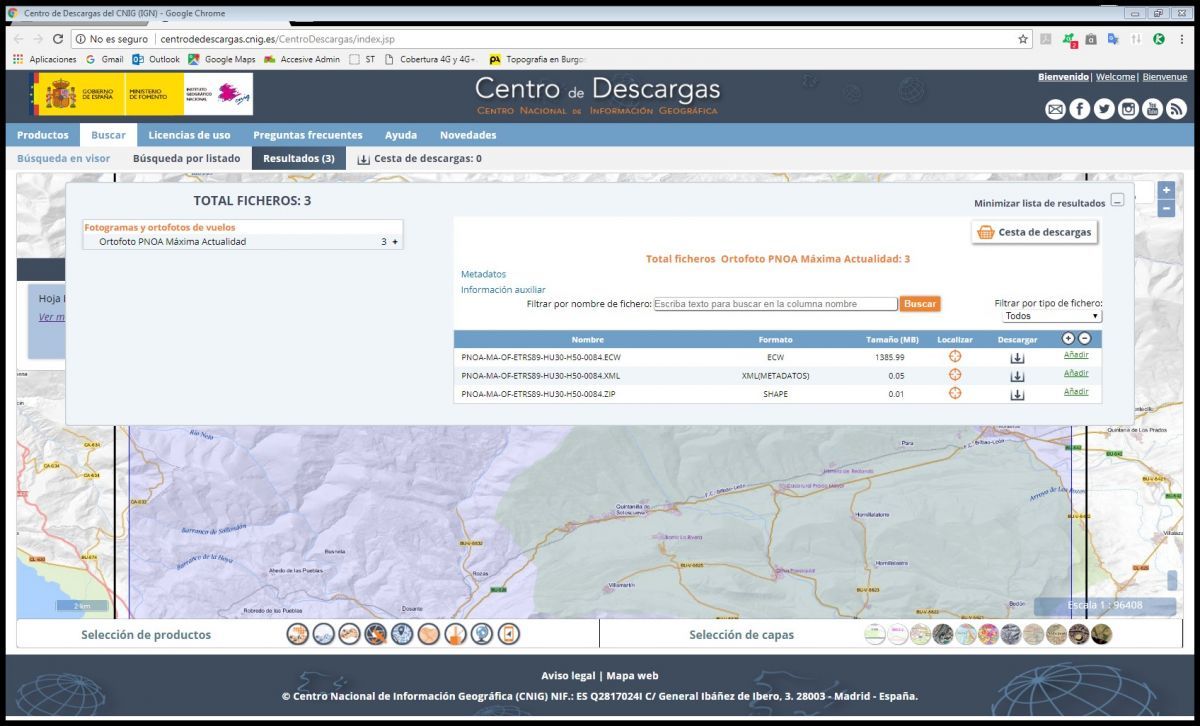Click the orange Buscar filter button
Screen dimensions: 1200x726
920,303
